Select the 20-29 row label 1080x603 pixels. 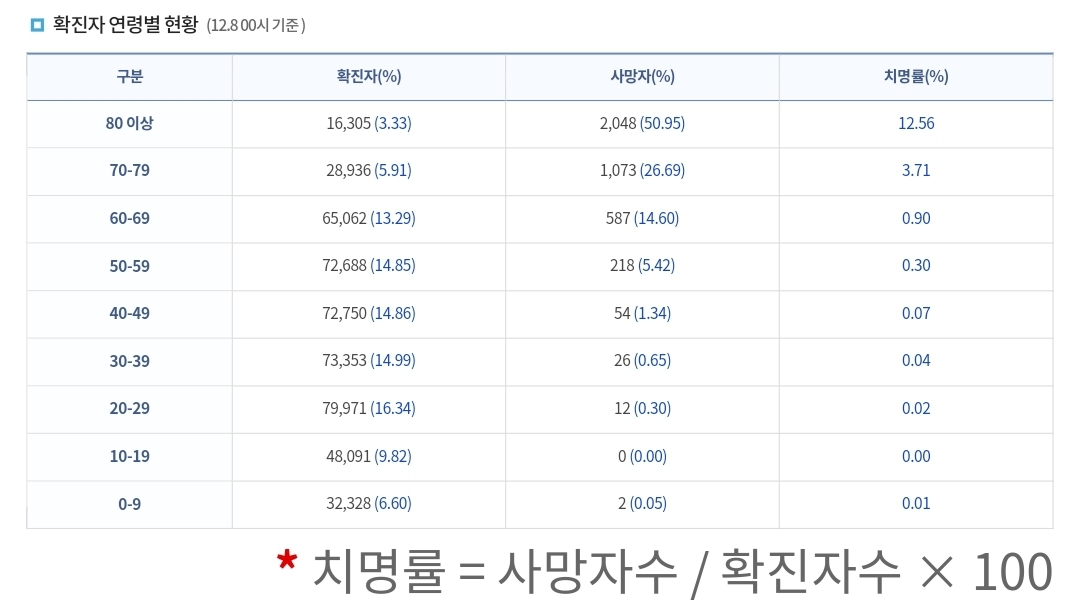[129, 409]
